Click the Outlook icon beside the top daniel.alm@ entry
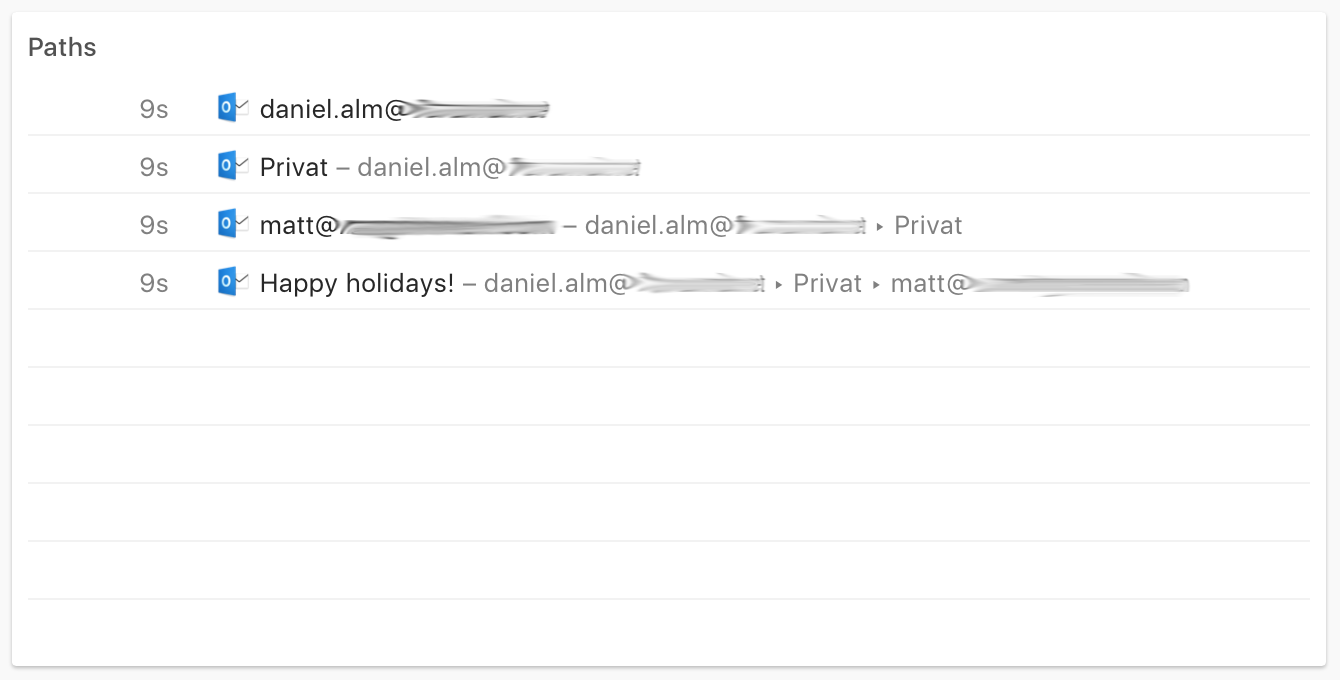This screenshot has width=1340, height=680. coord(232,108)
